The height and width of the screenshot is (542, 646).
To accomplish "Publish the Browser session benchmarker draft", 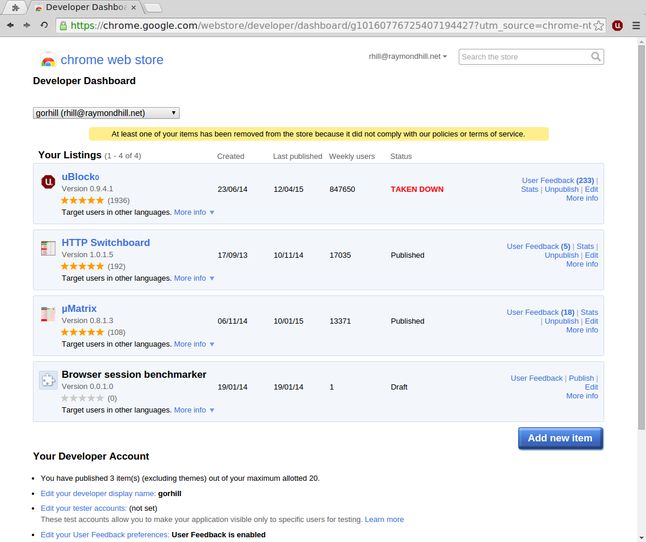I will 581,378.
